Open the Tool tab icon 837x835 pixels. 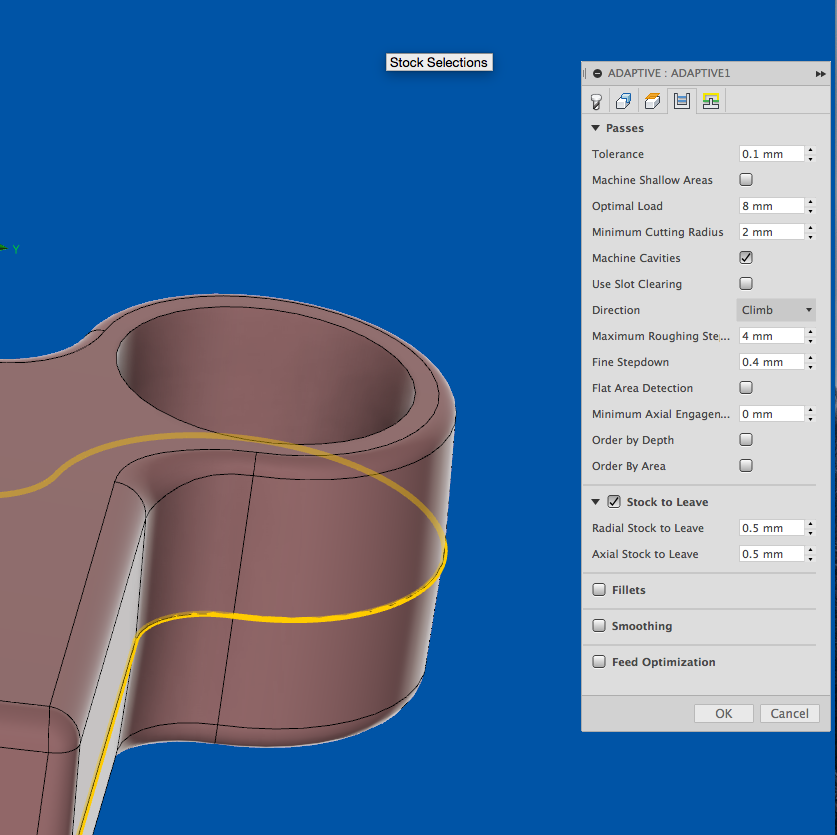tap(596, 101)
